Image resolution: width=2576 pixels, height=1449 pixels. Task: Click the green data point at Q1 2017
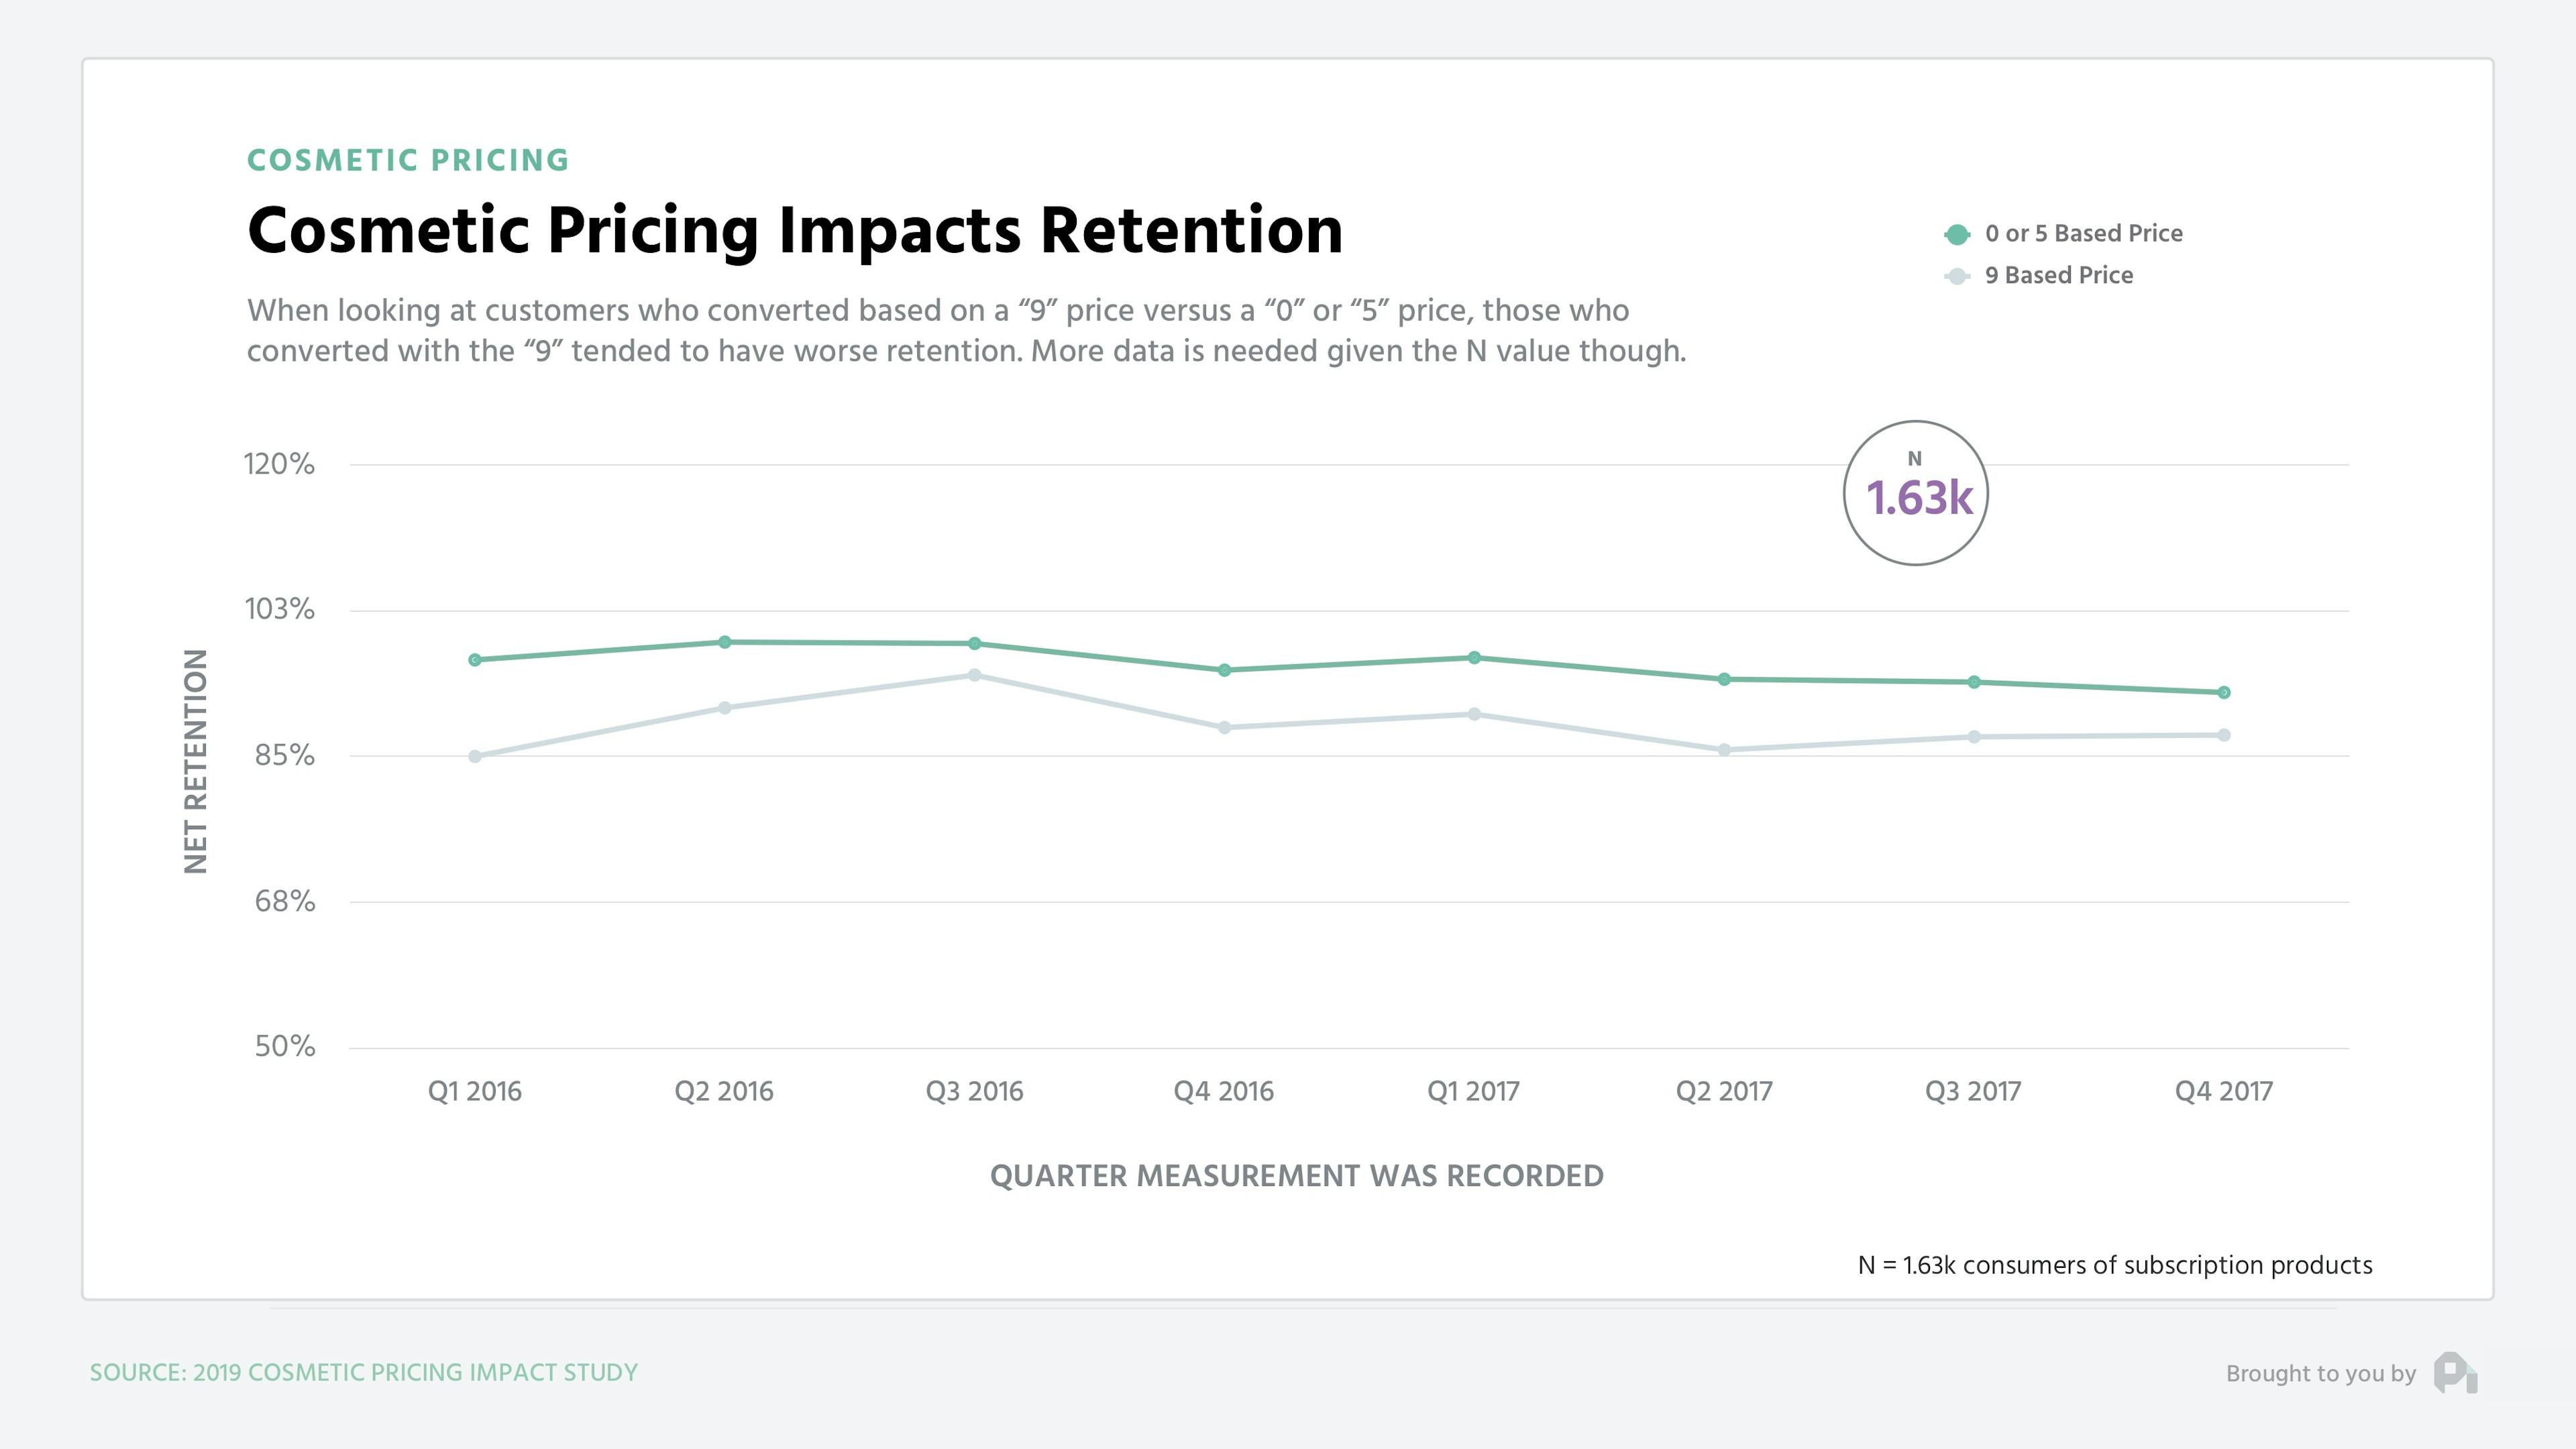point(1474,658)
